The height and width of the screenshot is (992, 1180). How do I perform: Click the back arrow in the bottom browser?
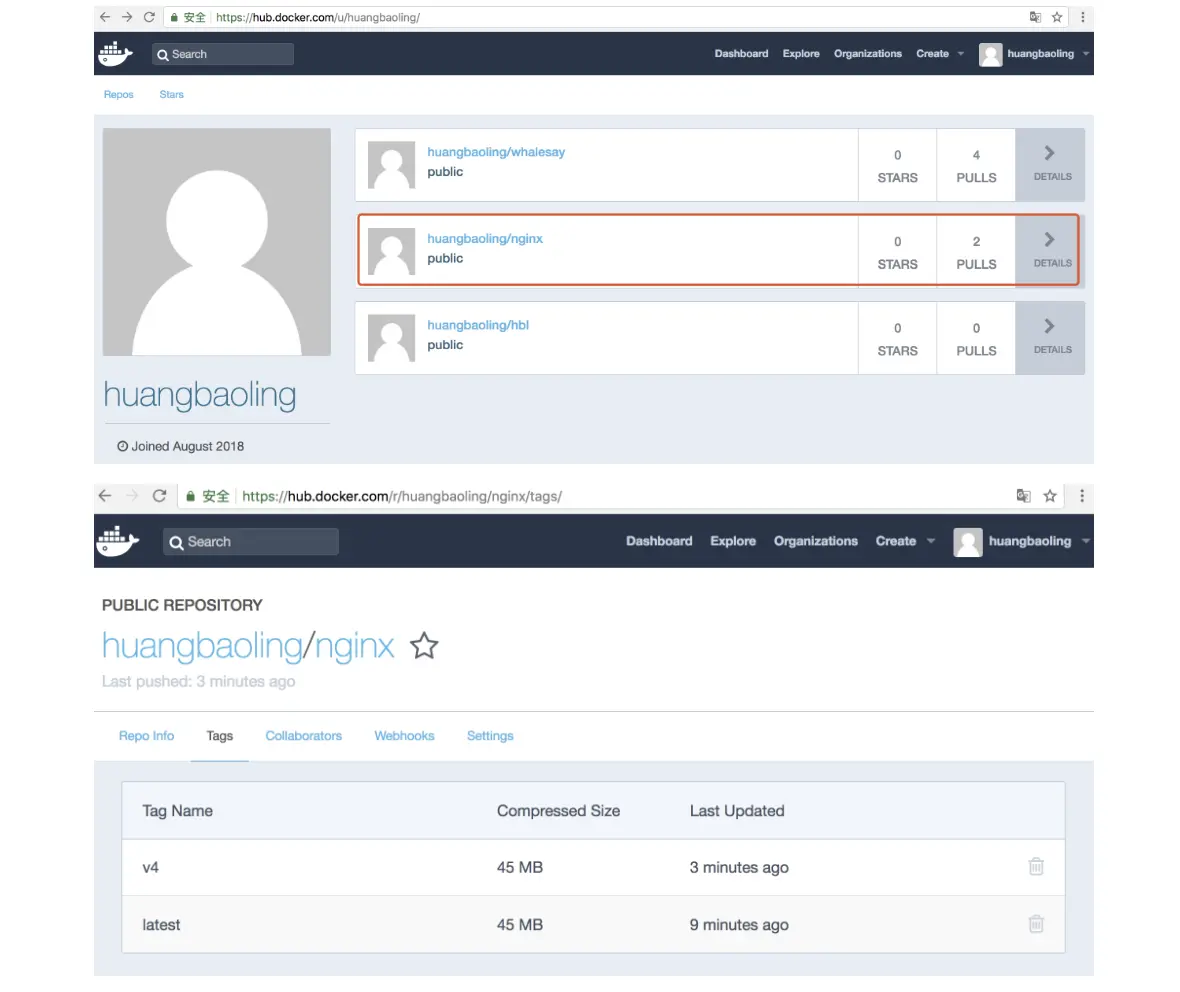[x=105, y=495]
